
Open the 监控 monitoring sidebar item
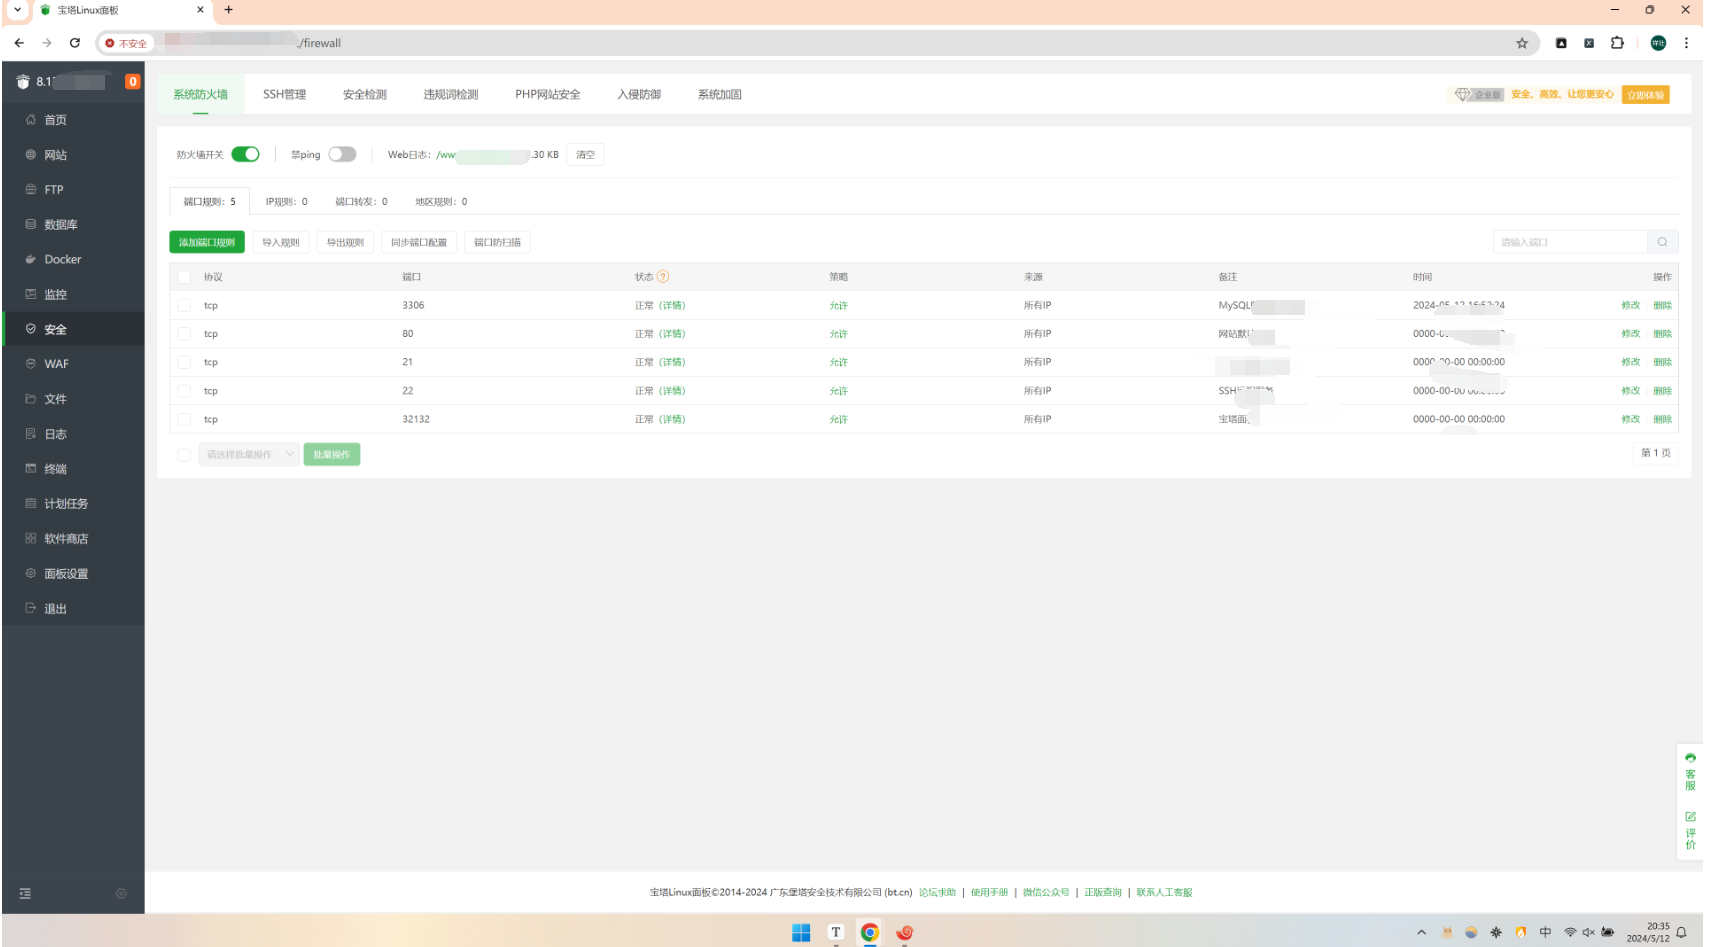pyautogui.click(x=73, y=294)
